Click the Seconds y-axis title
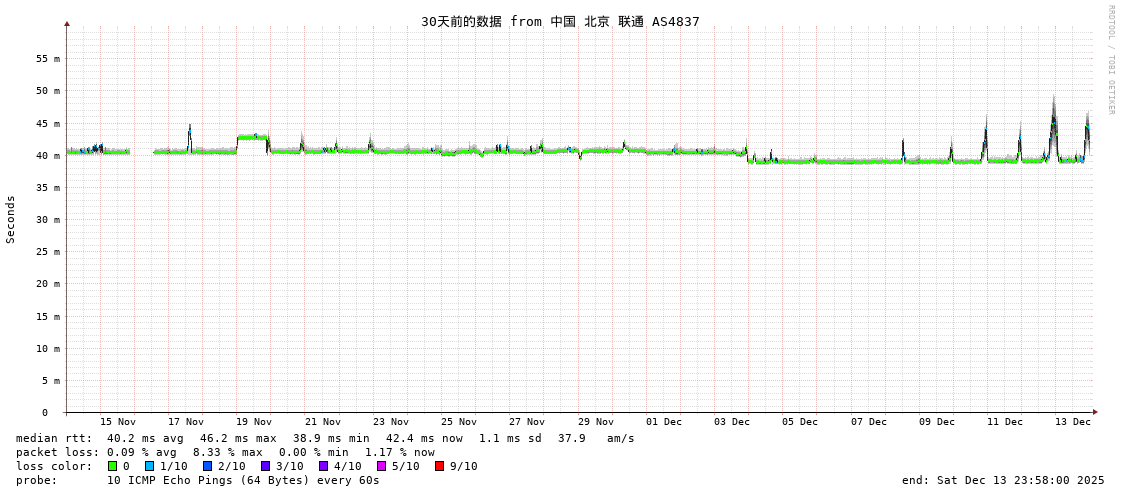Screen dimensions: 1121x494 [x=11, y=219]
